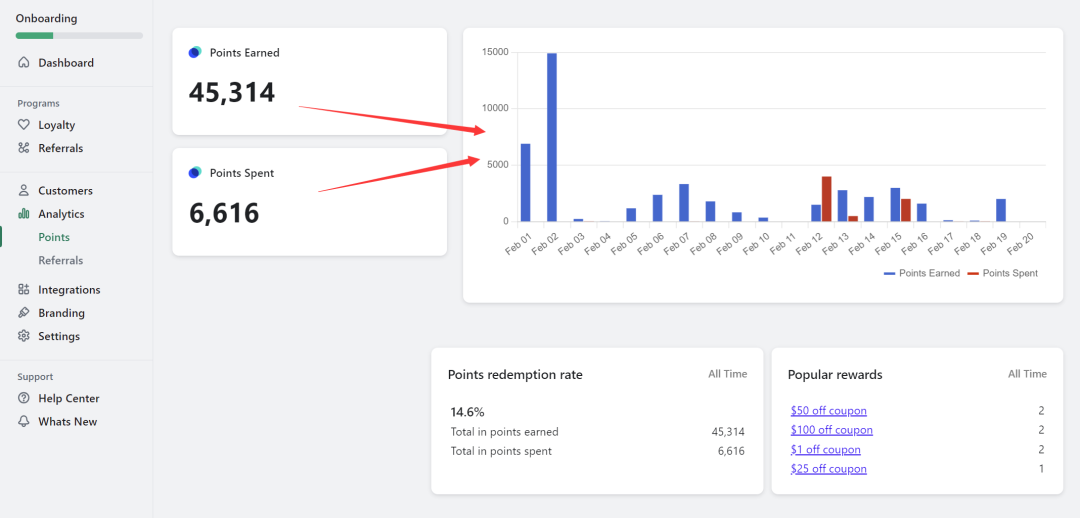Click the red Feb 12 points spent bar
This screenshot has width=1080, height=518.
(x=827, y=199)
